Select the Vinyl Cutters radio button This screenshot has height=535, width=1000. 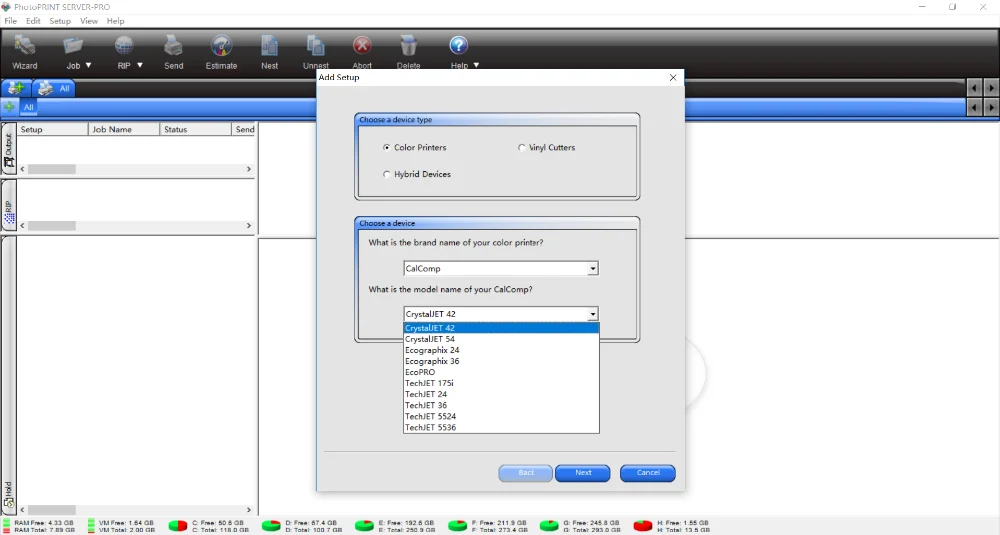pos(522,147)
